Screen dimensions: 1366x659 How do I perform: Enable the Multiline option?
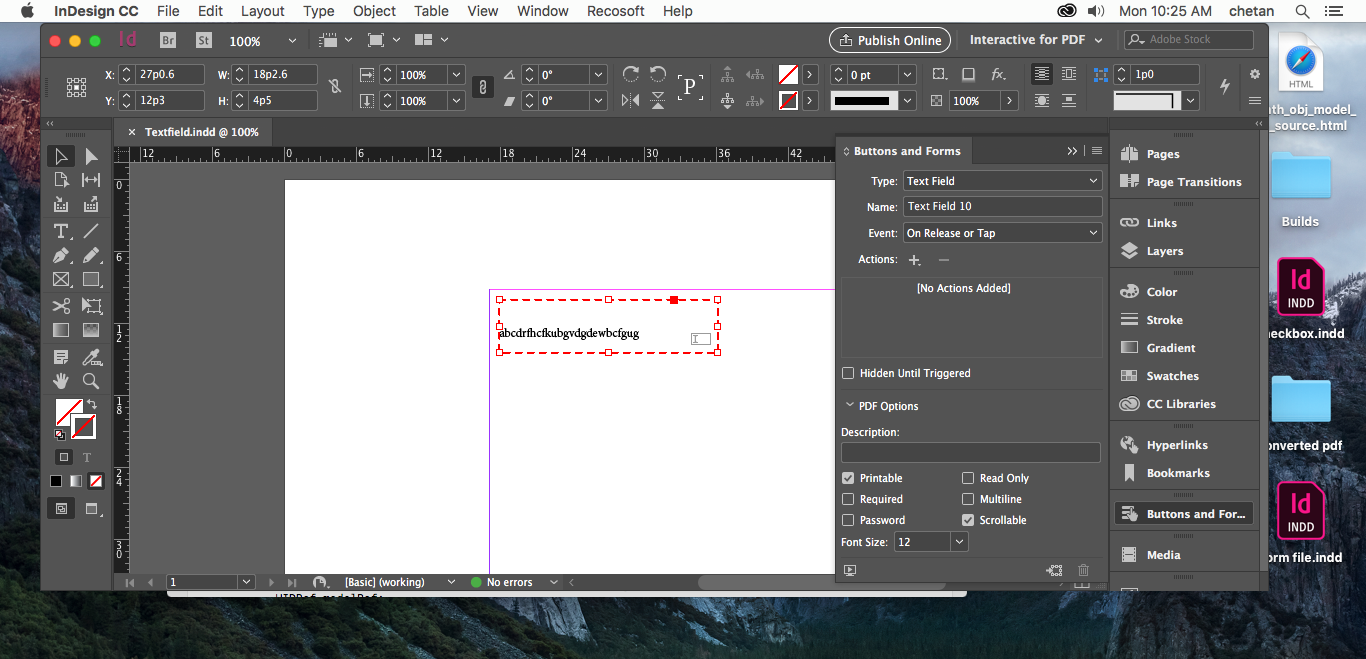pyautogui.click(x=968, y=498)
